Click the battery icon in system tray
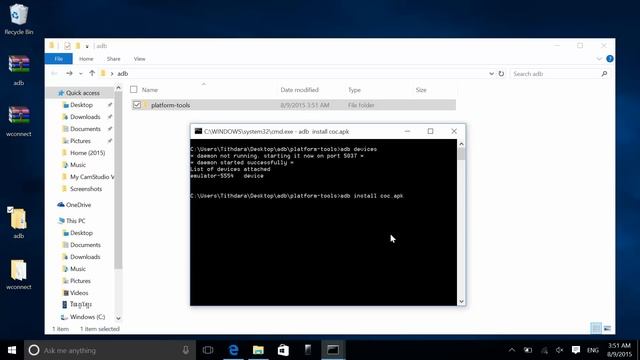 pos(528,350)
